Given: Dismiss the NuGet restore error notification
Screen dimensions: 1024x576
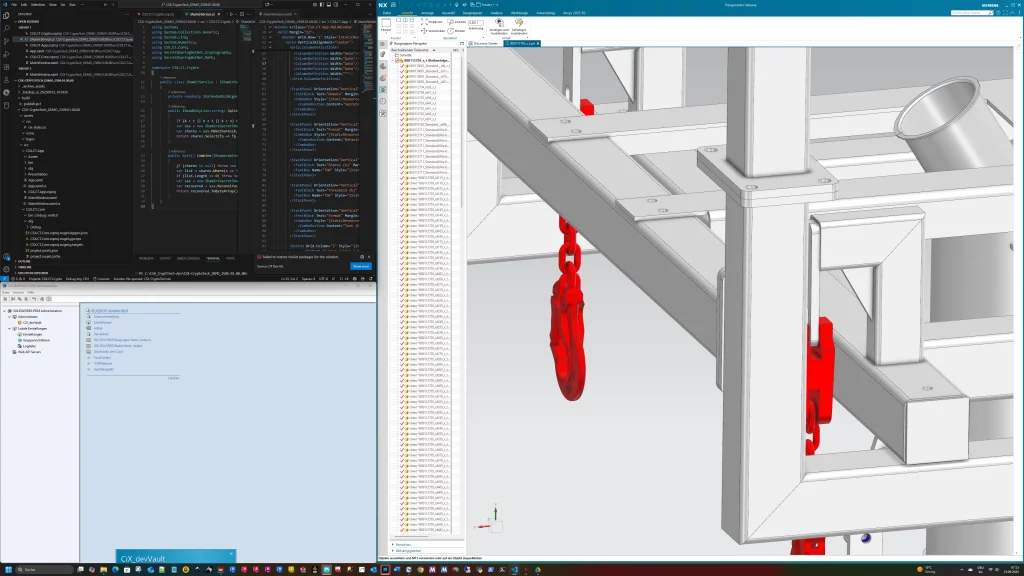Looking at the screenshot, I should tap(369, 258).
